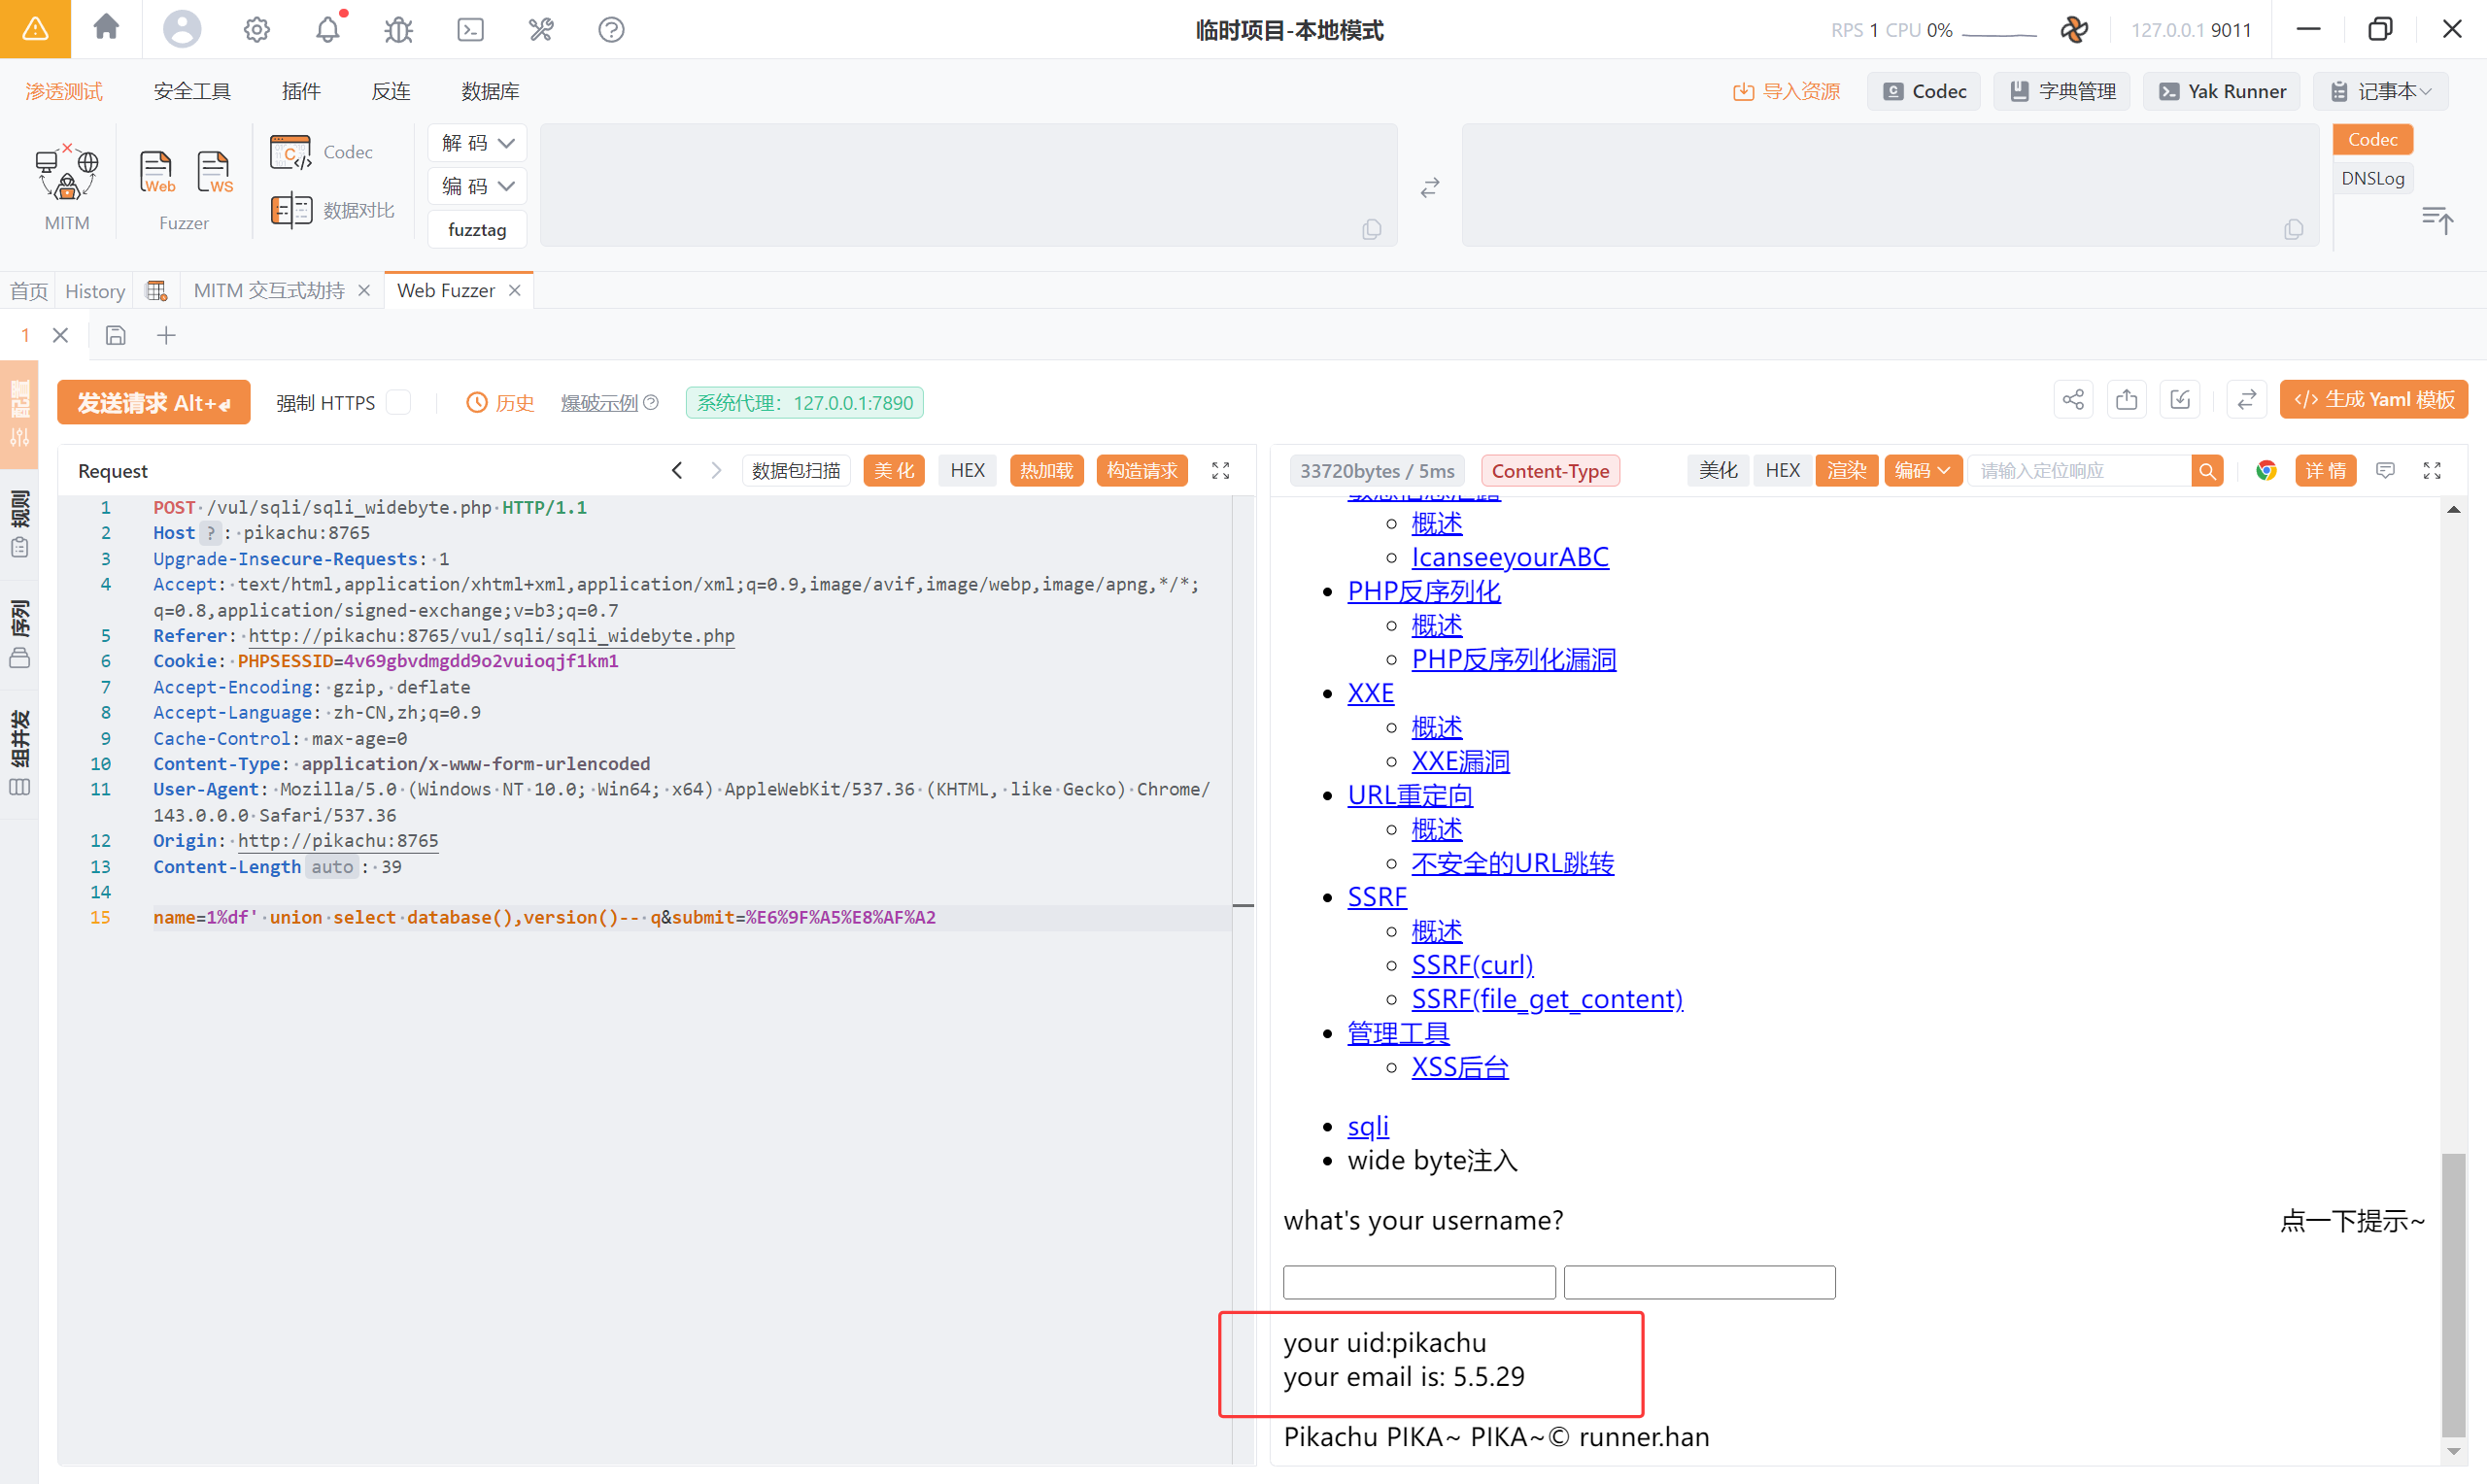Open the plugins menu
The image size is (2487, 1484).
click(300, 91)
